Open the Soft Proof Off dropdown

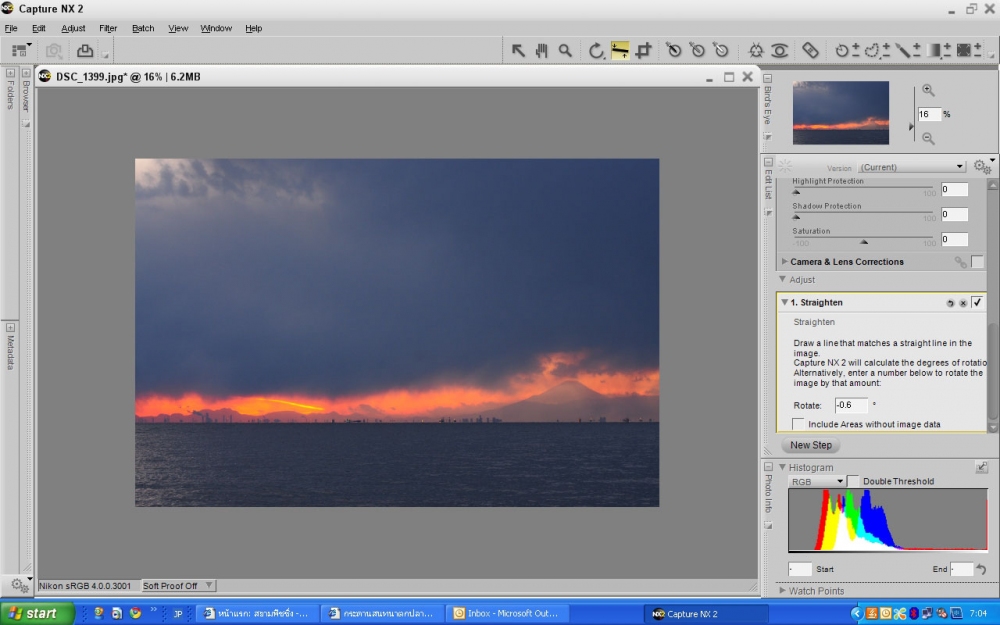pos(177,585)
